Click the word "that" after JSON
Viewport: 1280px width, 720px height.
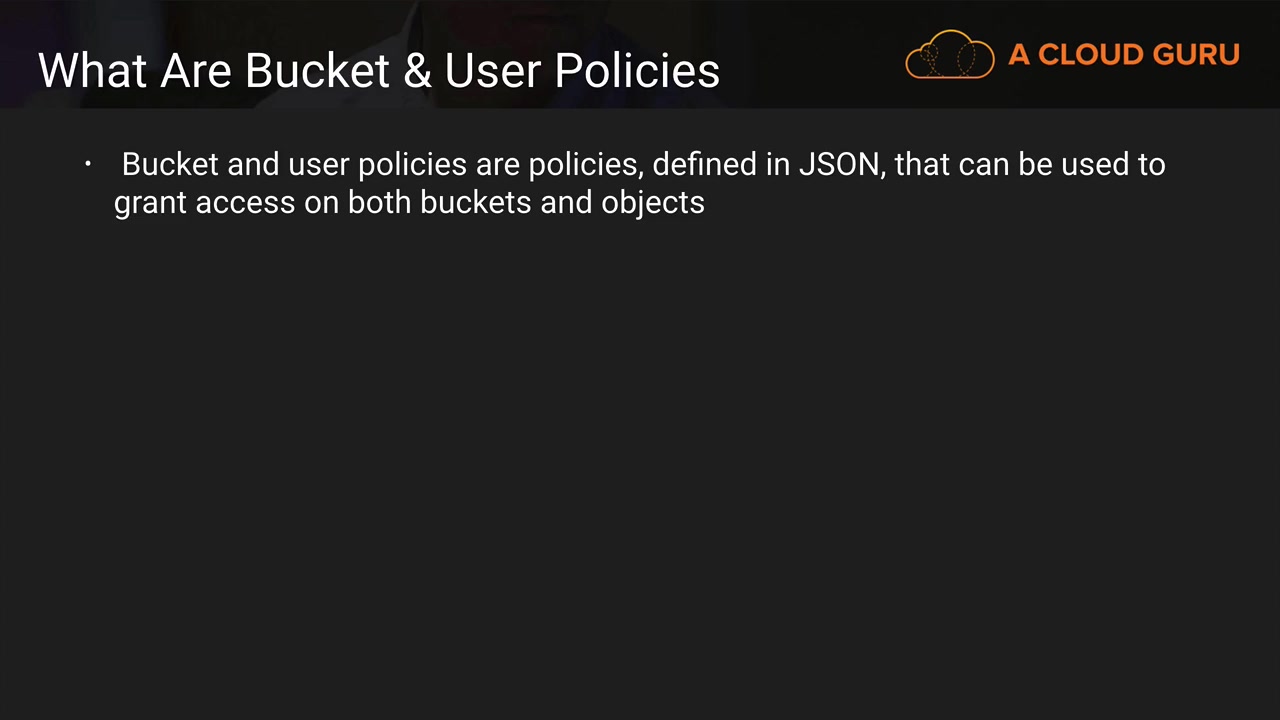(922, 164)
